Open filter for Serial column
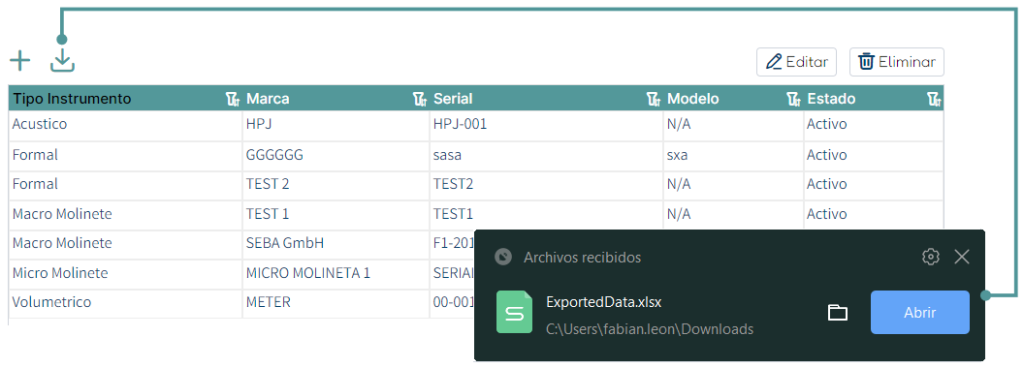 point(653,99)
